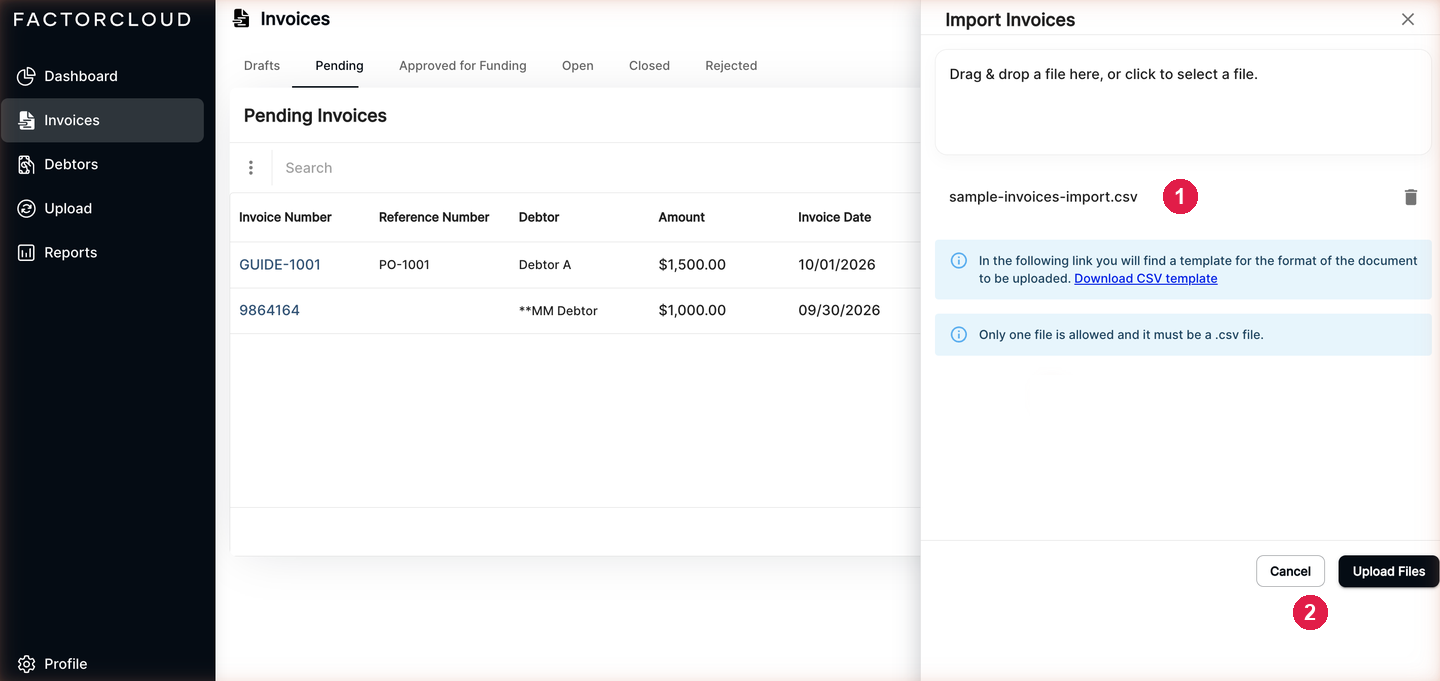Image resolution: width=1440 pixels, height=681 pixels.
Task: Click the Debtor A cell
Action: click(x=545, y=265)
